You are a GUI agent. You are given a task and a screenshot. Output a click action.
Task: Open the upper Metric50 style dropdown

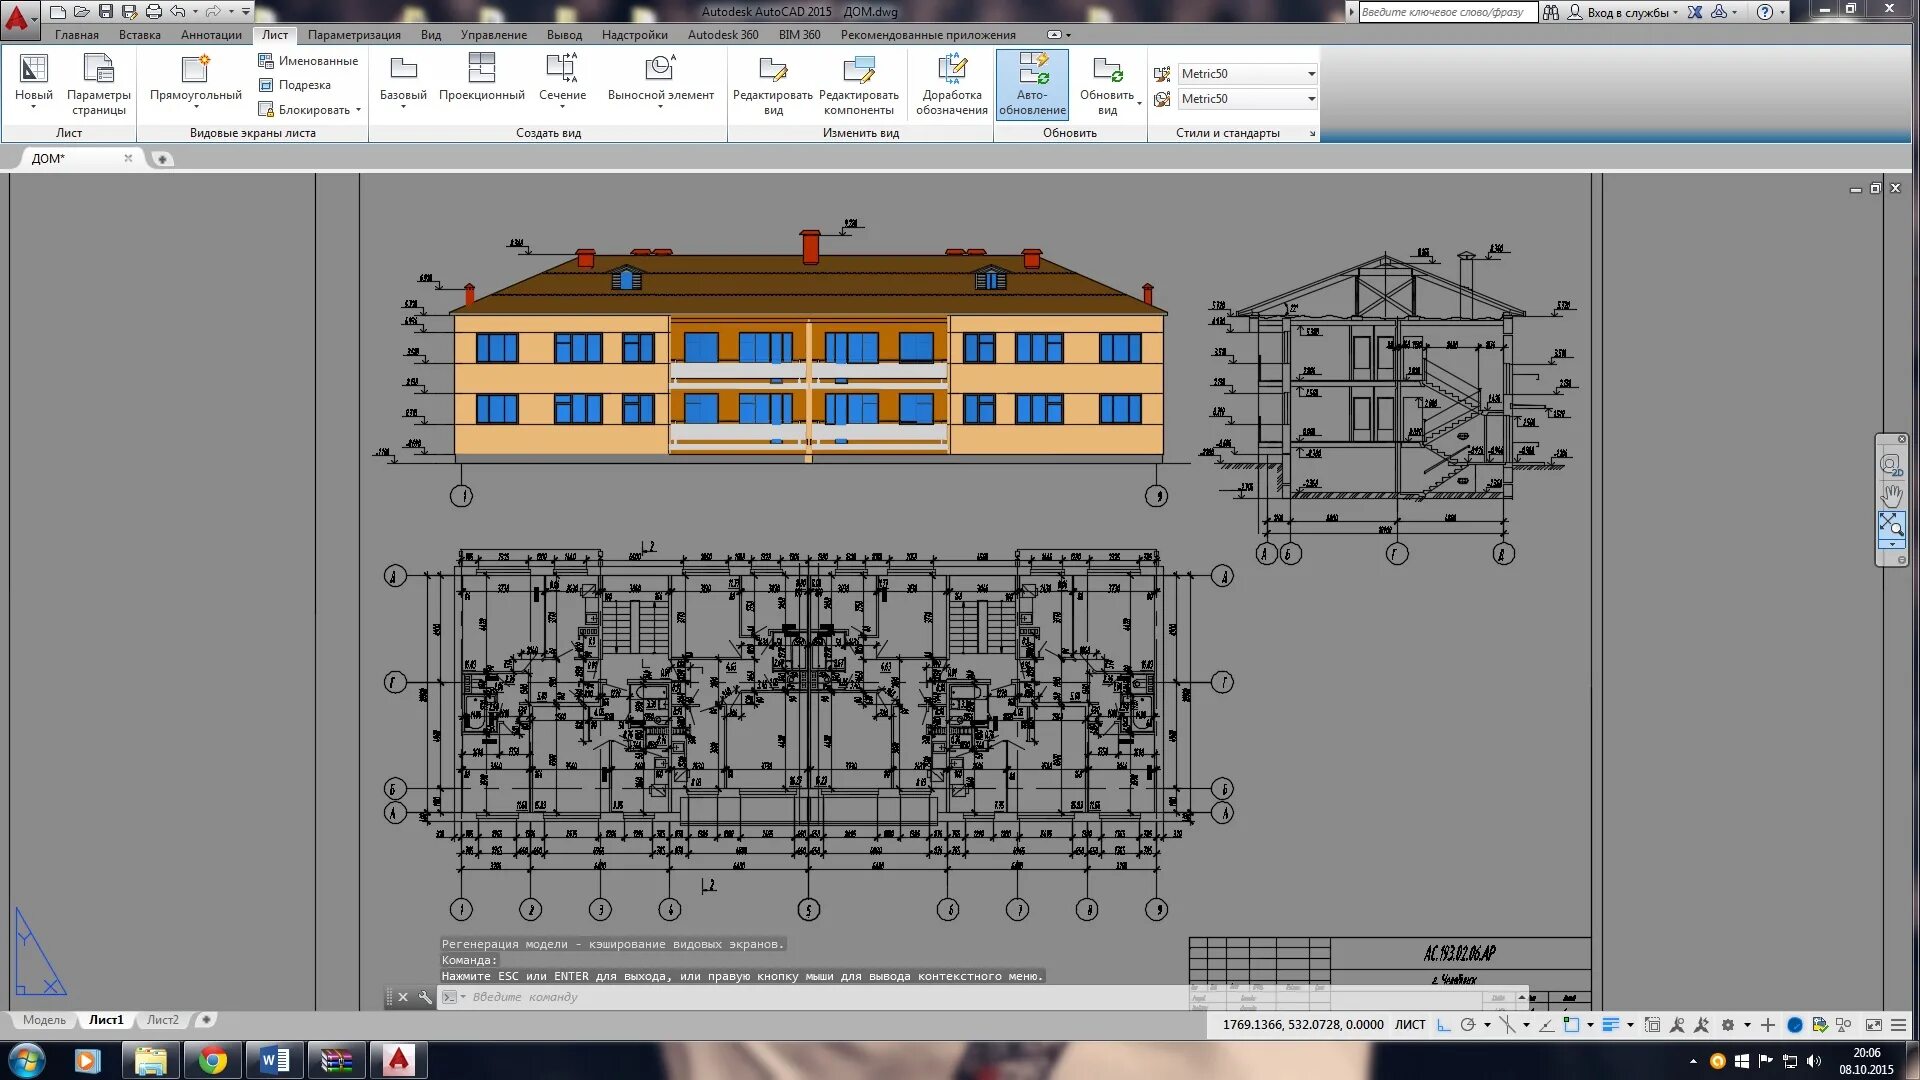click(x=1311, y=74)
